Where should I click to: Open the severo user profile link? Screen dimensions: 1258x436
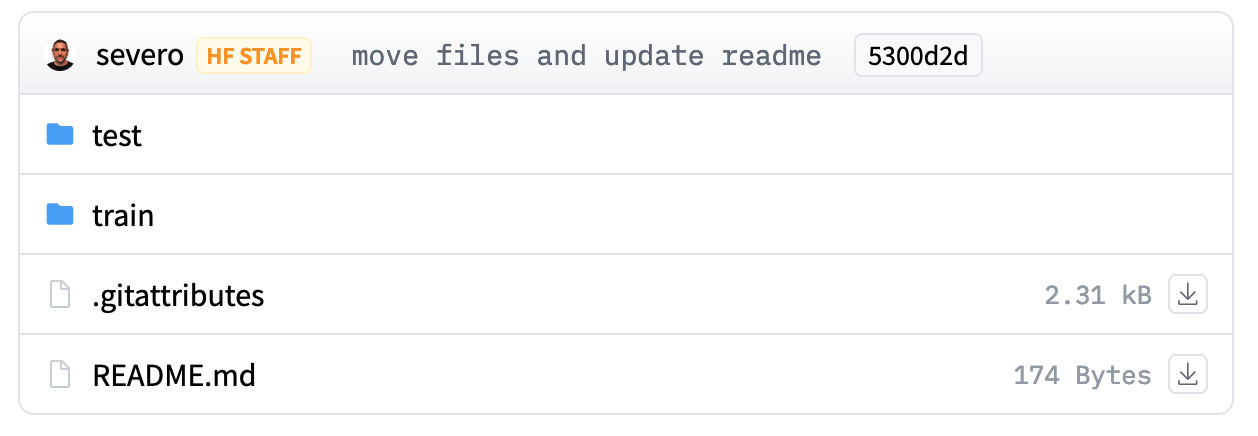coord(140,56)
